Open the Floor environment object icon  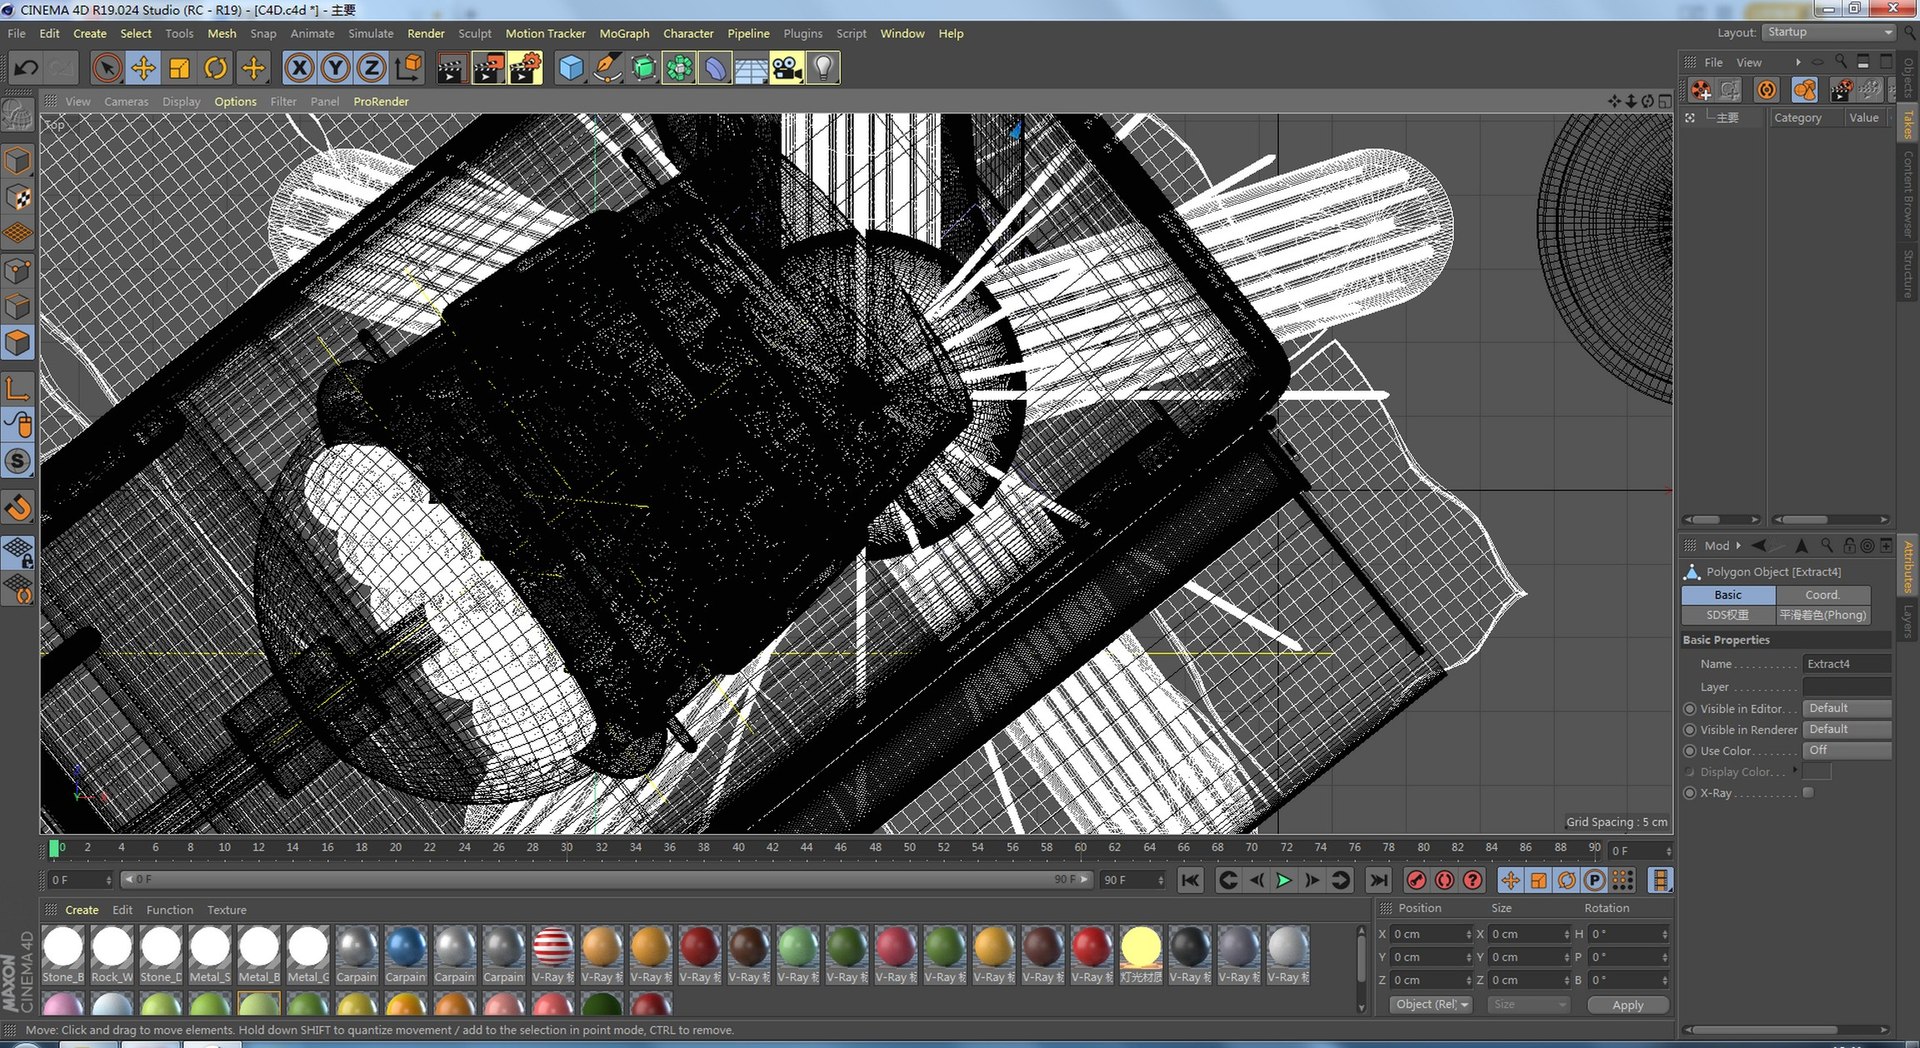[751, 68]
